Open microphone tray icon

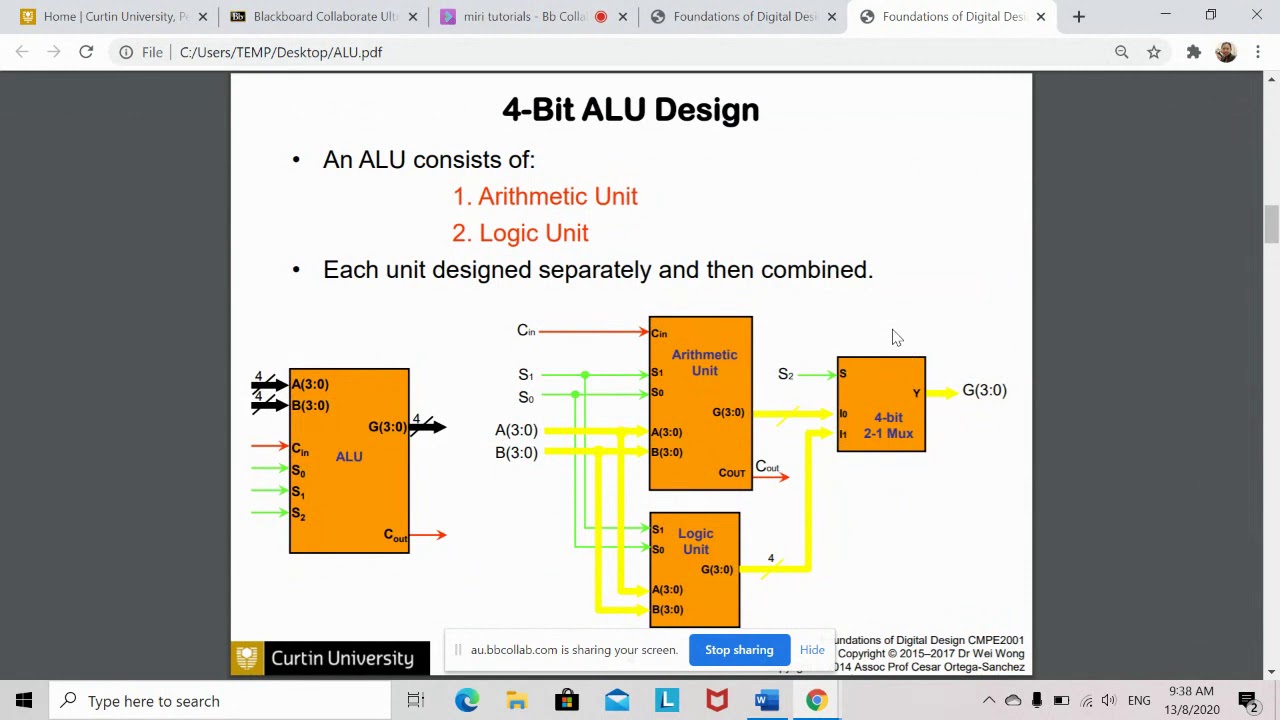1037,701
